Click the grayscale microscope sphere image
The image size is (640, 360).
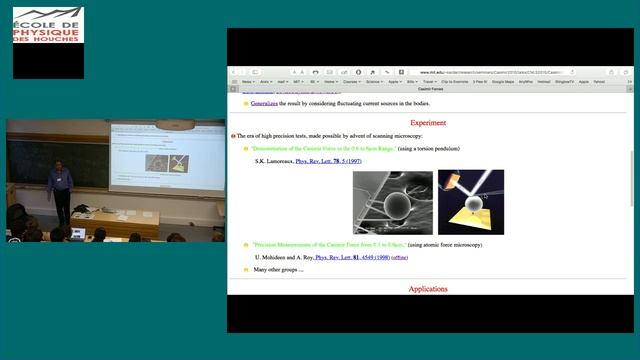pyautogui.click(x=393, y=203)
